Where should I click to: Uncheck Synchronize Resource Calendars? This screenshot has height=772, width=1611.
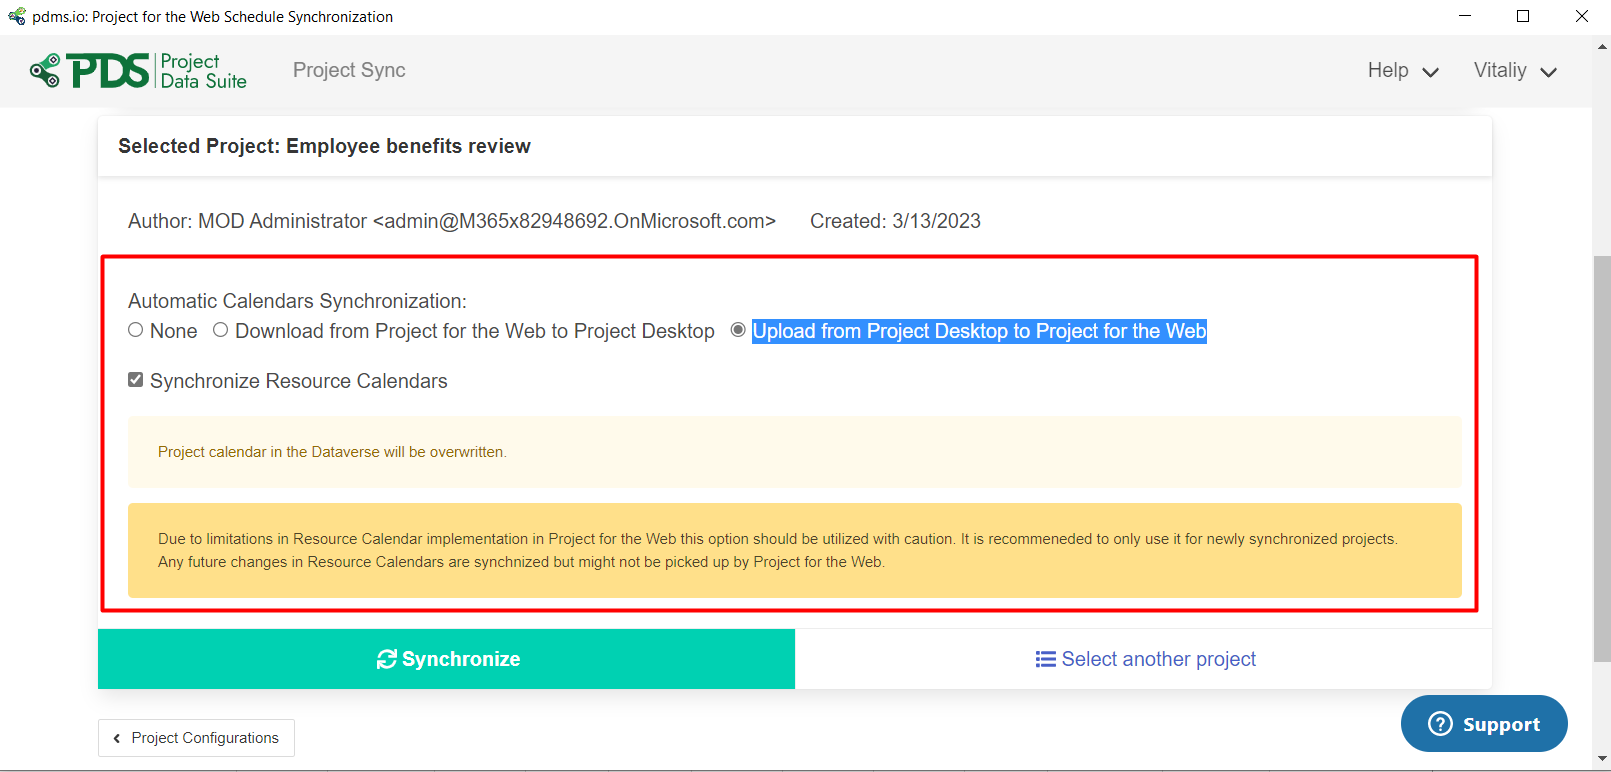coord(136,380)
